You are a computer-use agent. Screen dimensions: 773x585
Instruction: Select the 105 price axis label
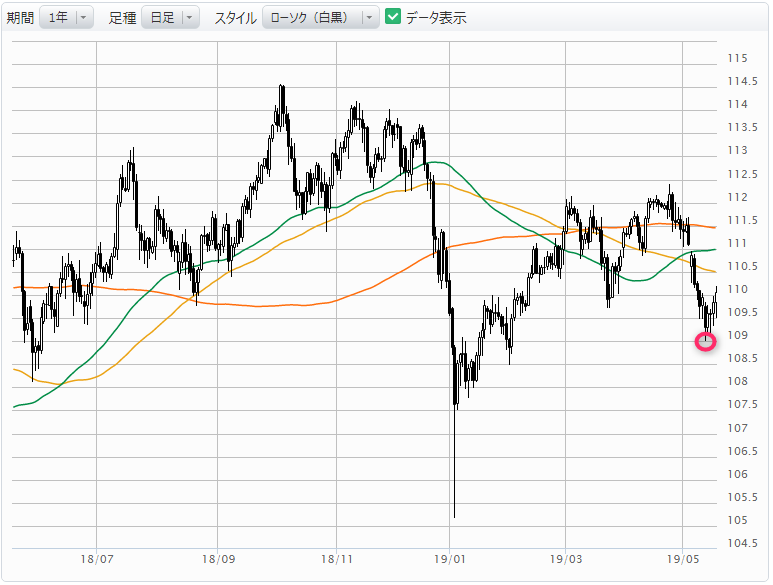click(737, 520)
